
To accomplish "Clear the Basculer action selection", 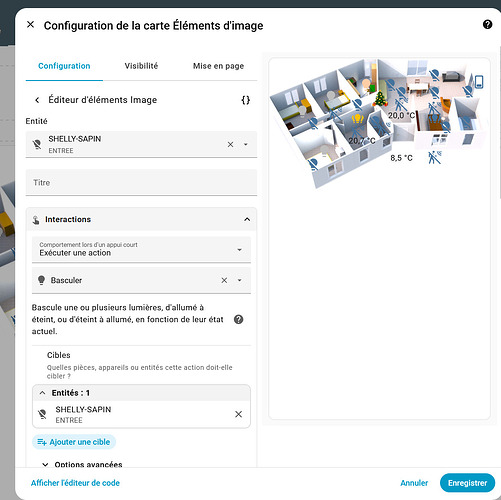I will tap(224, 280).
